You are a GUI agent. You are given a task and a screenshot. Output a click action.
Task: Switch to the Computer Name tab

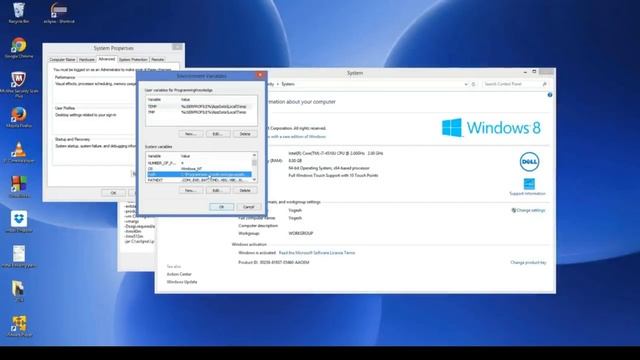click(x=62, y=60)
